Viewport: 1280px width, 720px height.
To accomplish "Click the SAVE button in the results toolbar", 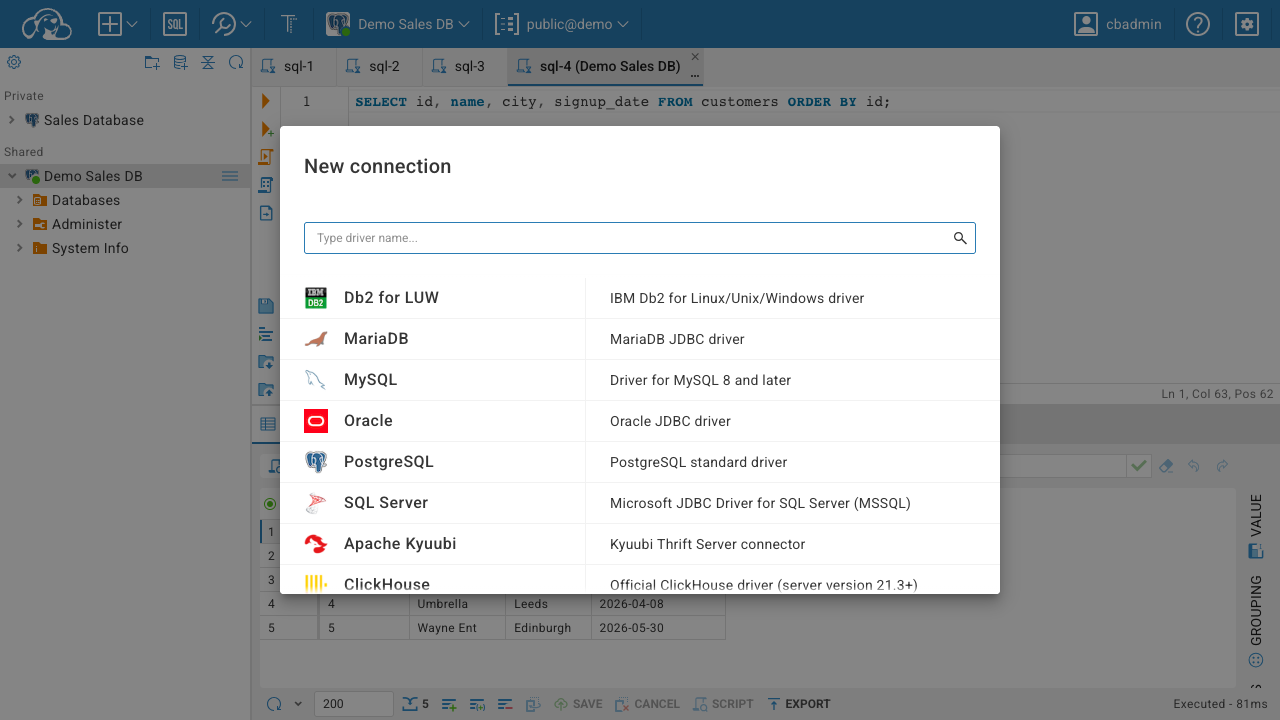I will [578, 704].
